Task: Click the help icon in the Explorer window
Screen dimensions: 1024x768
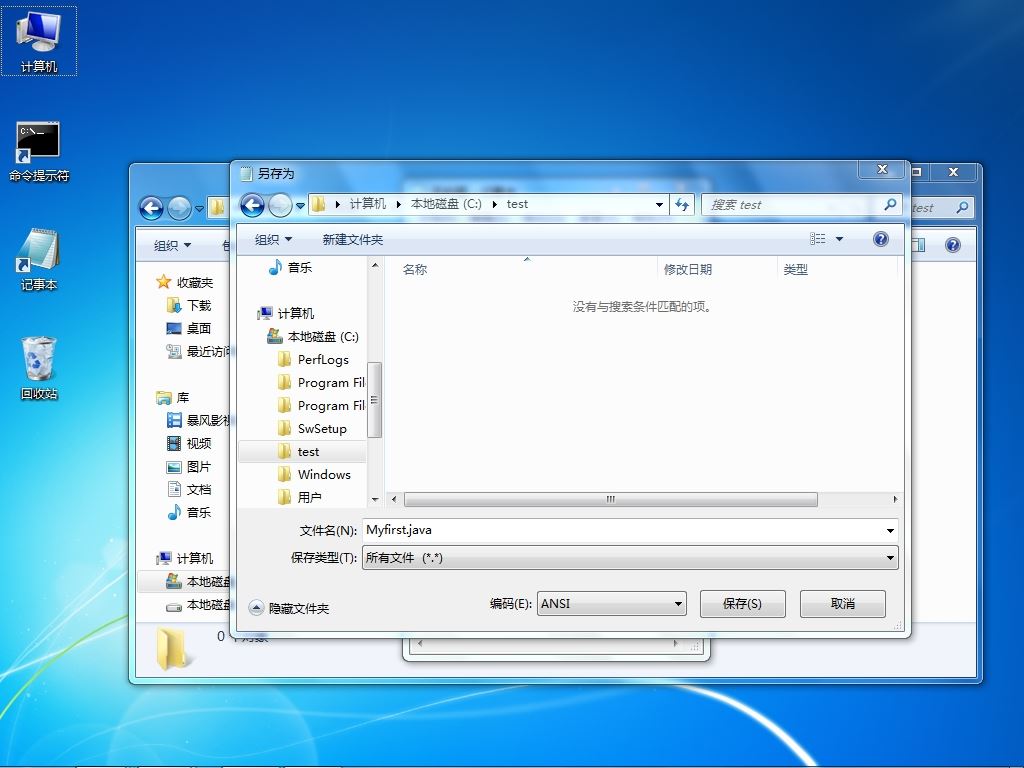Action: coord(953,245)
